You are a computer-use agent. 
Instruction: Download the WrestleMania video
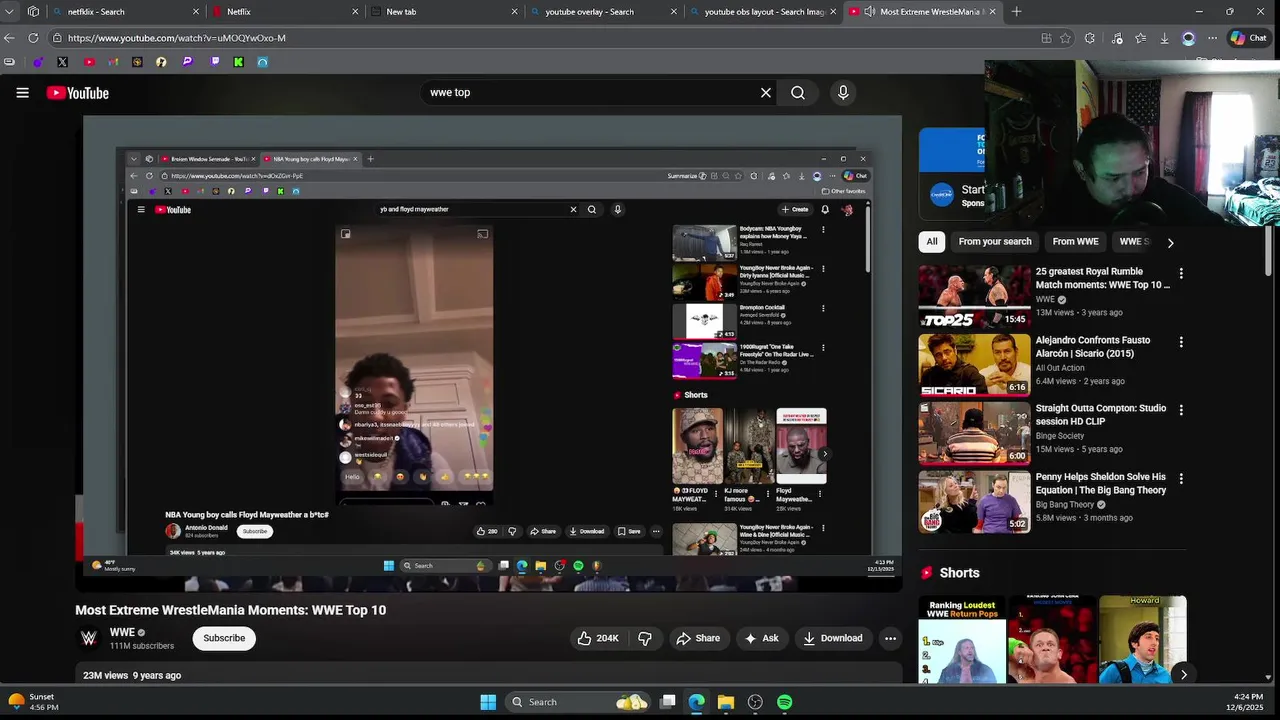pyautogui.click(x=832, y=638)
